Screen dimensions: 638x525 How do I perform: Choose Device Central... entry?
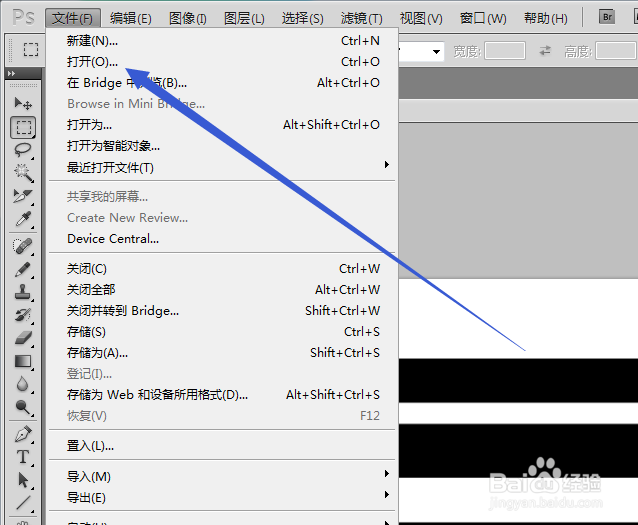coord(222,238)
